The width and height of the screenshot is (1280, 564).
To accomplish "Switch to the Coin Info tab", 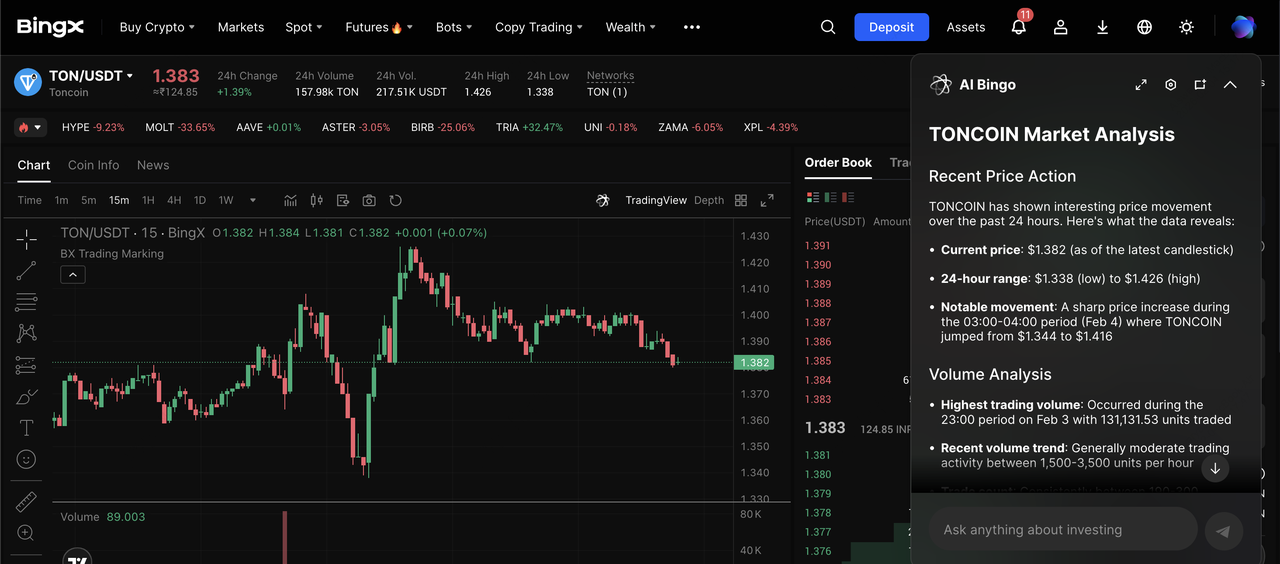I will tap(93, 165).
